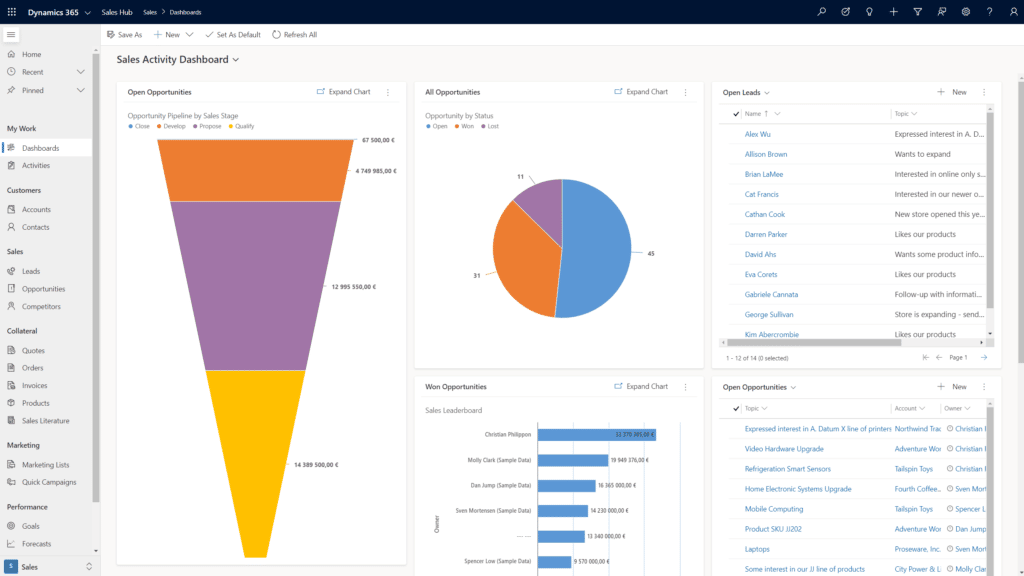The image size is (1024, 576).
Task: Click the help question mark icon
Action: click(x=989, y=12)
